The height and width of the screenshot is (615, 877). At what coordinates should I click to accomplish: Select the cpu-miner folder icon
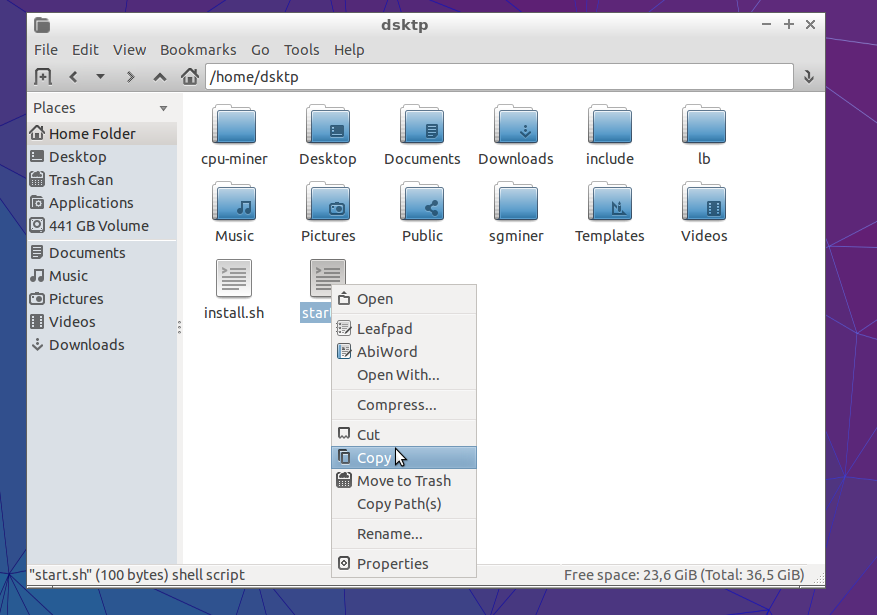pos(234,125)
